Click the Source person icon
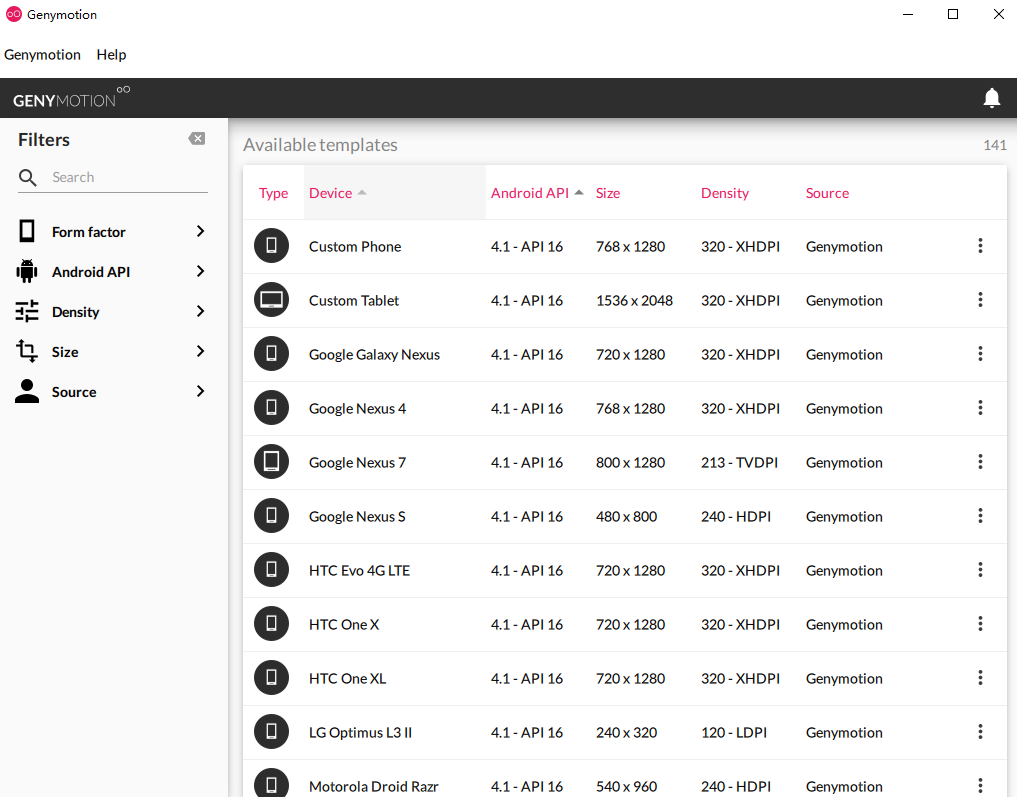 pyautogui.click(x=27, y=391)
